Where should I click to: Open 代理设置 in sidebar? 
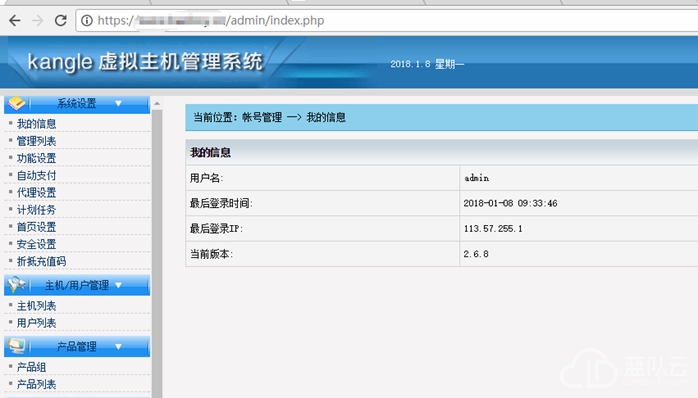[x=37, y=192]
